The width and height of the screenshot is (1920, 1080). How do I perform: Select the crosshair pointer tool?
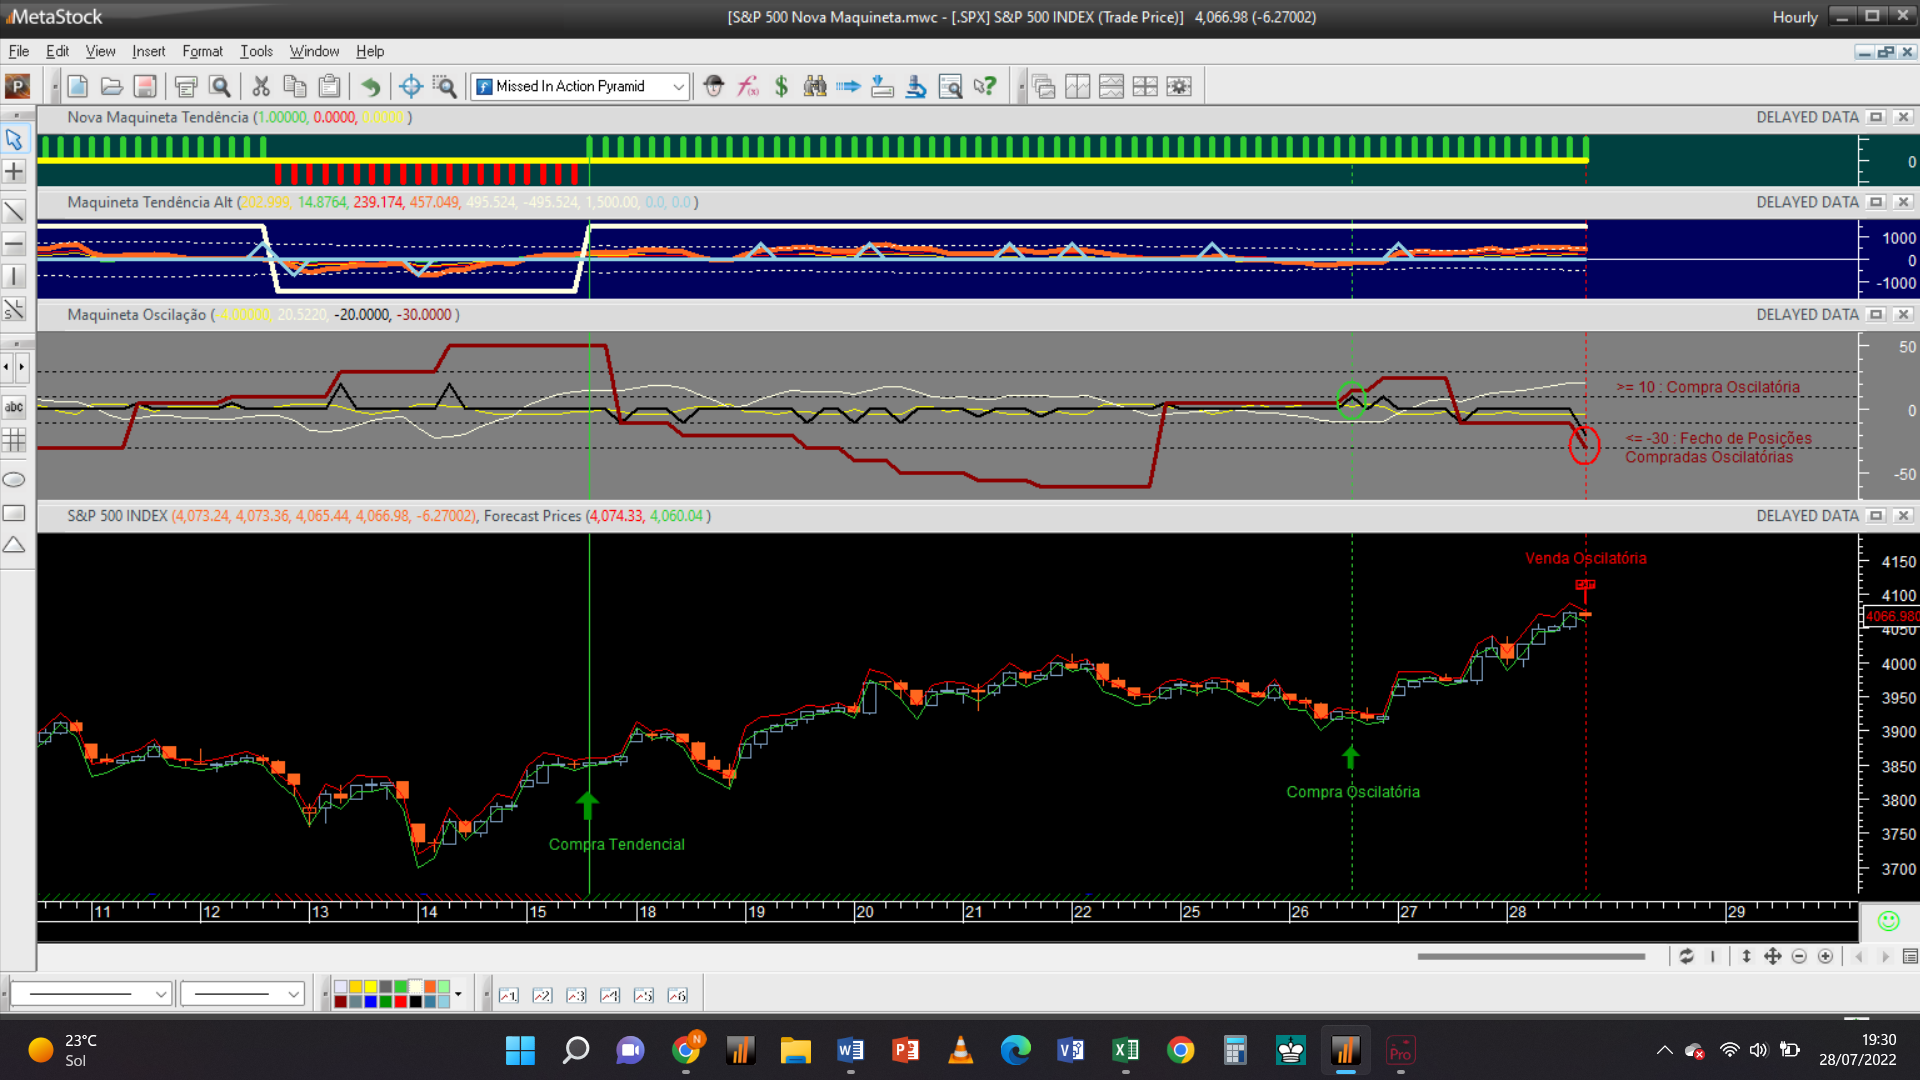point(410,87)
